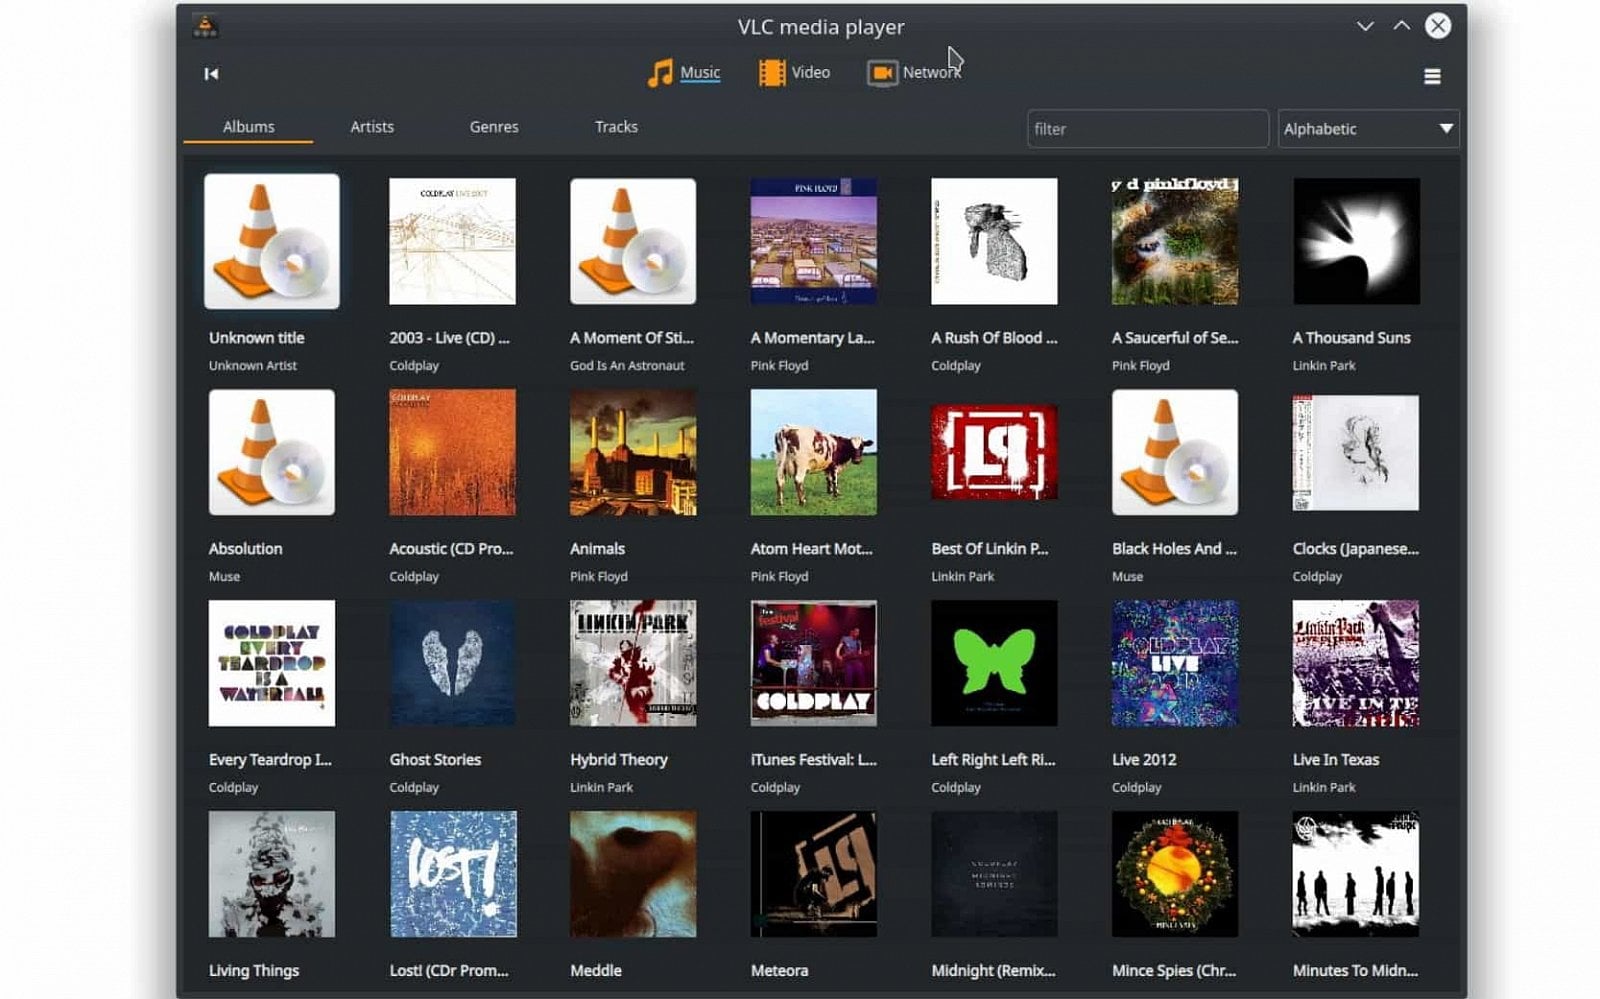The height and width of the screenshot is (999, 1600).
Task: Click the VLC cone icon in title bar
Action: 205,26
